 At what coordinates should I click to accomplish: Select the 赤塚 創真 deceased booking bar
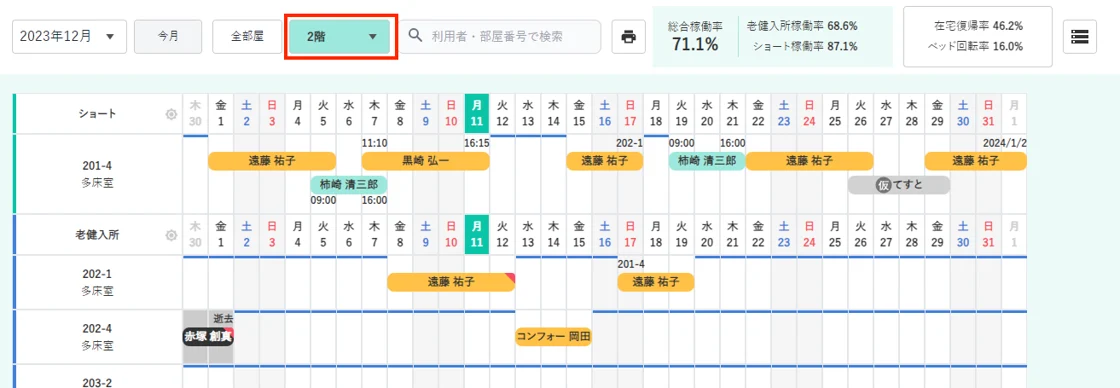(x=209, y=336)
